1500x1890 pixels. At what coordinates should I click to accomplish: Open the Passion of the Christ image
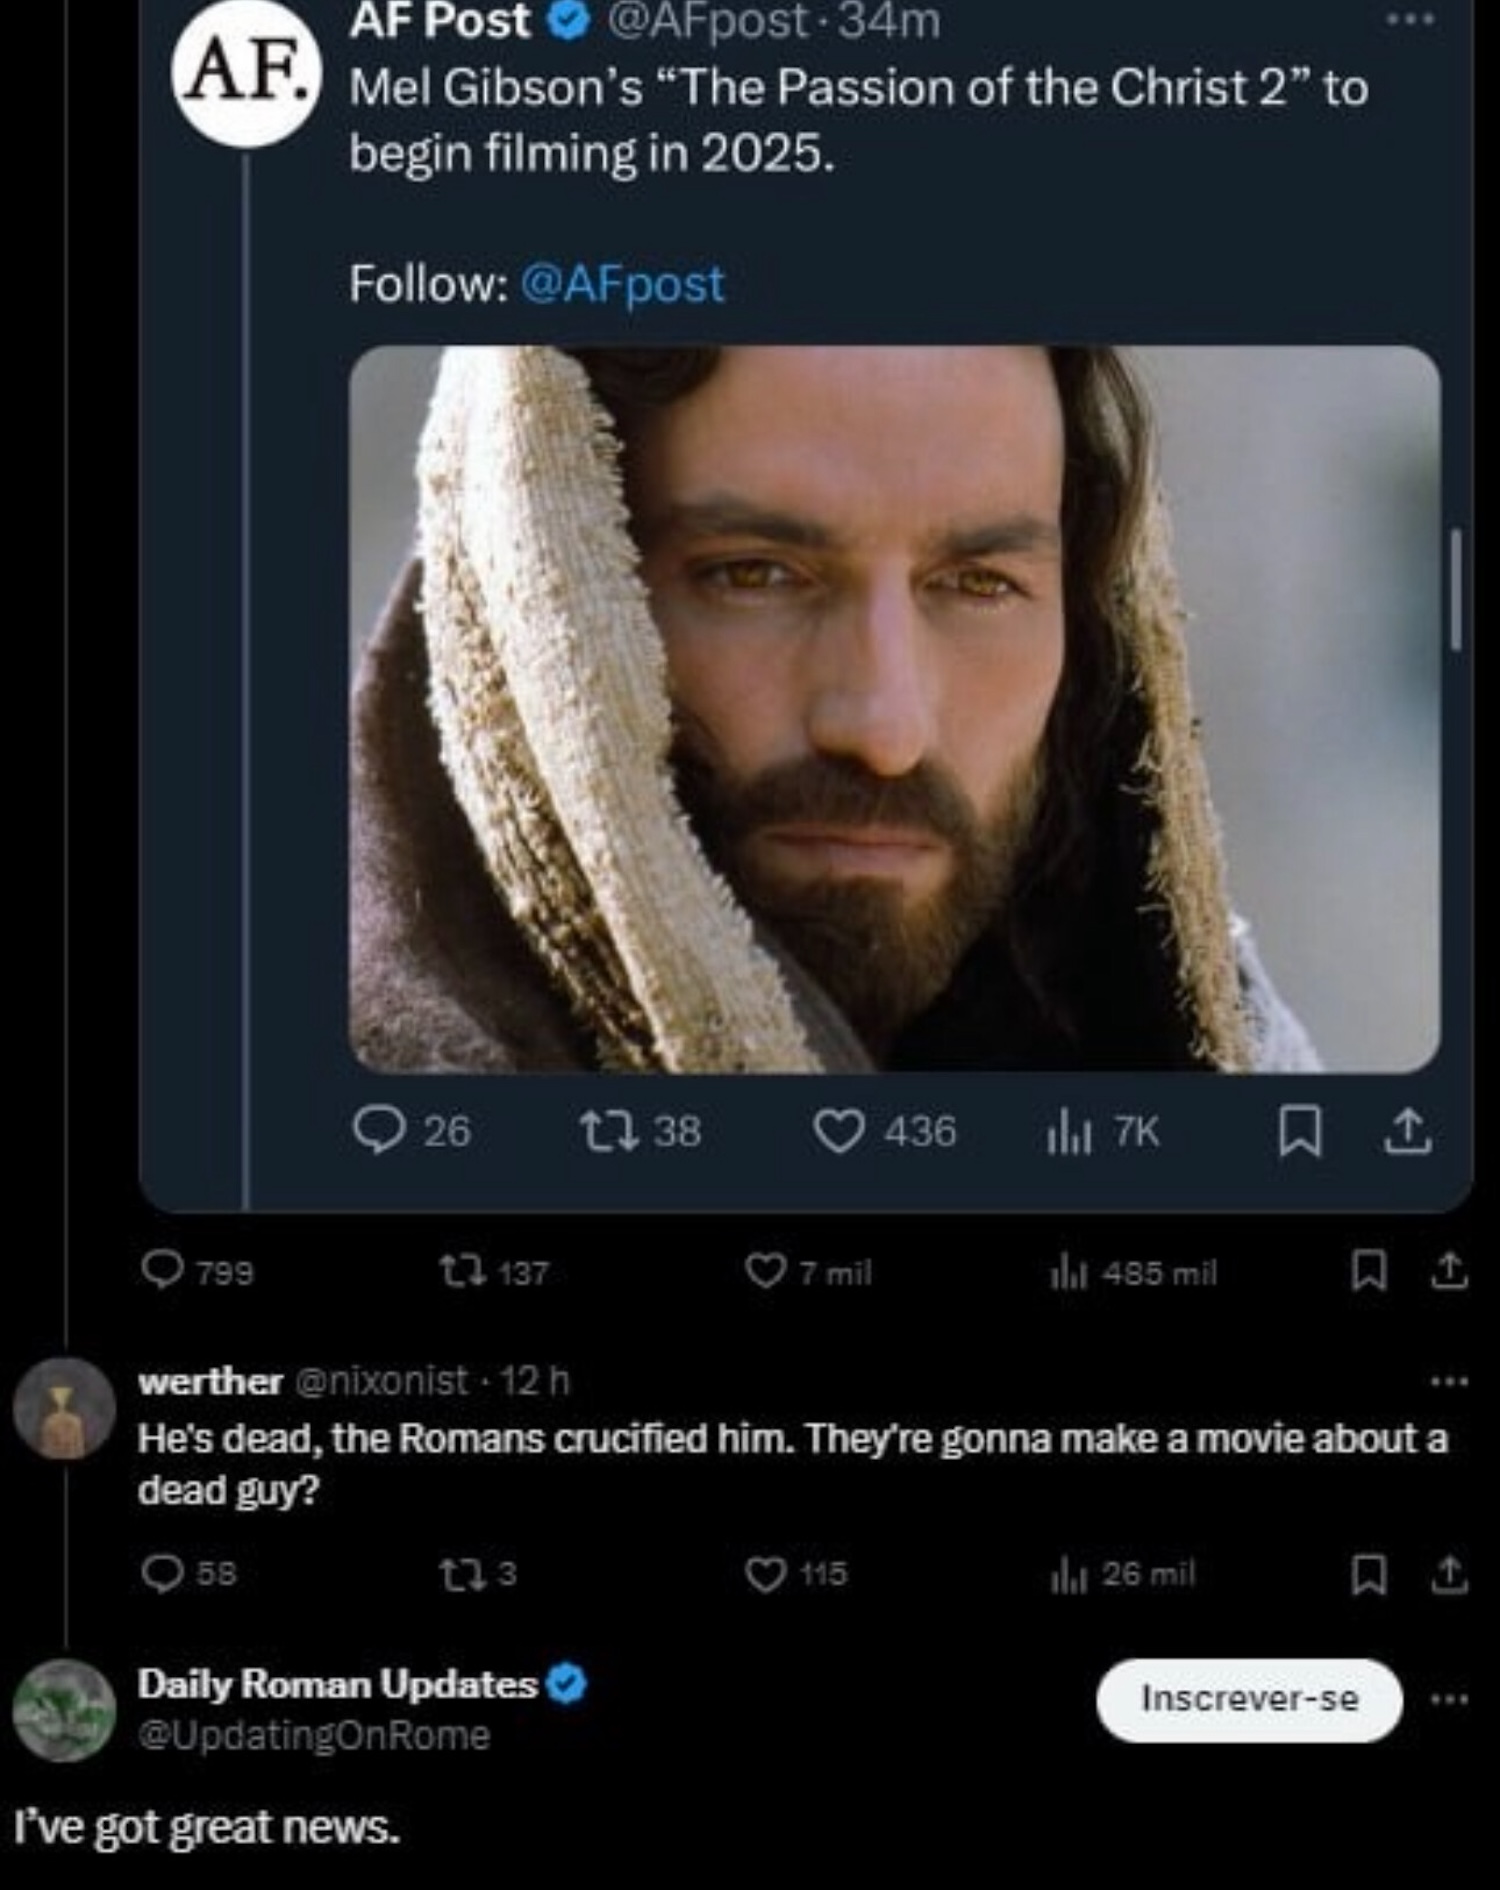(893, 708)
